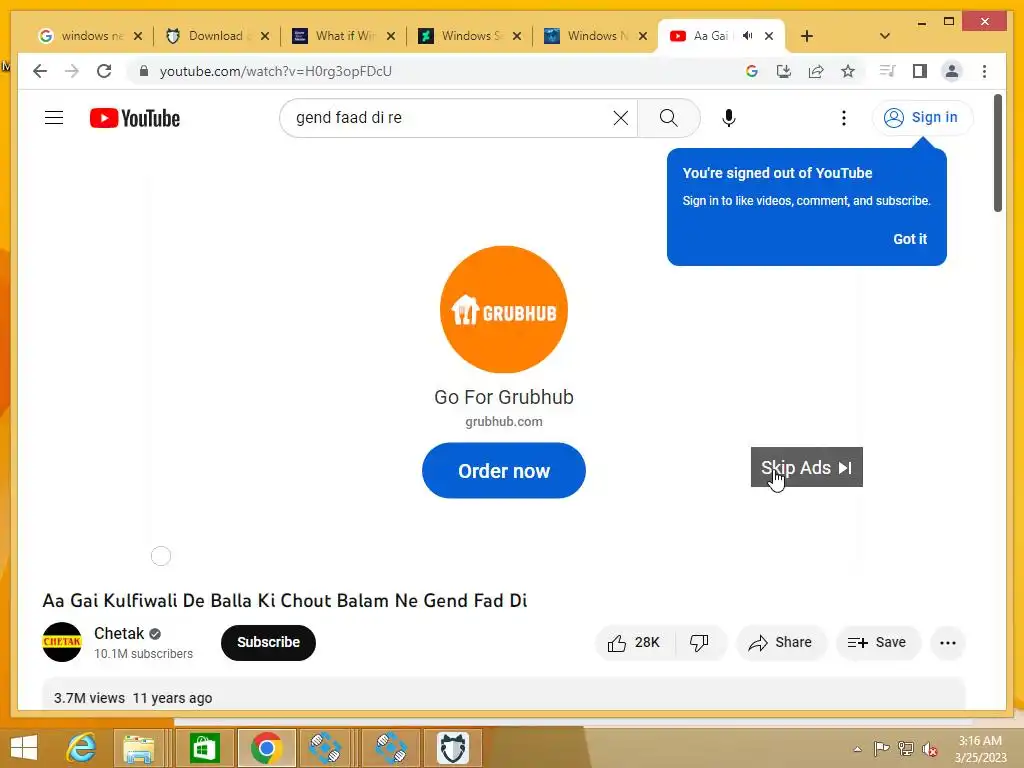Save video to playlist
The image size is (1024, 768).
878,643
